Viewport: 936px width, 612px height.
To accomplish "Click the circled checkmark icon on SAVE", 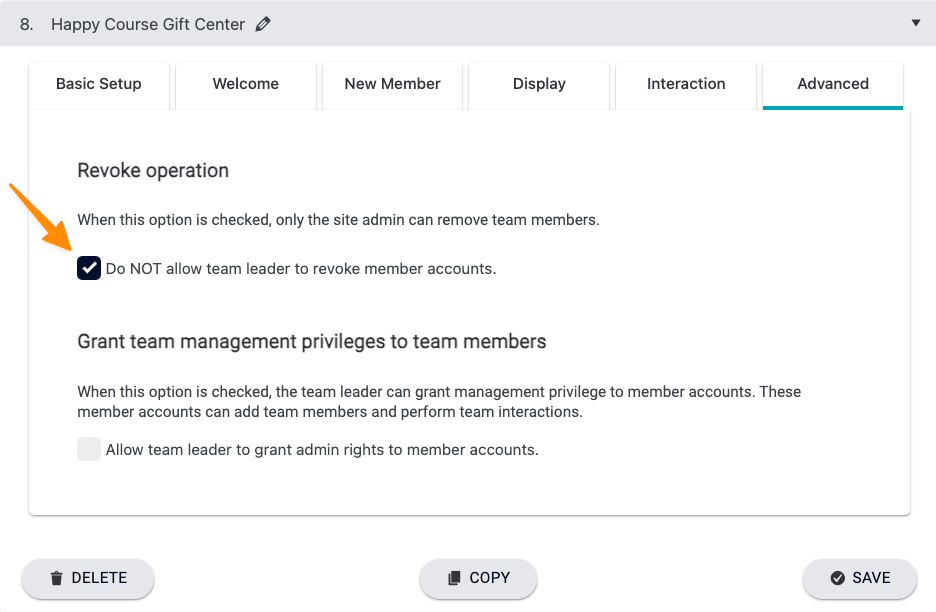I will [x=837, y=578].
